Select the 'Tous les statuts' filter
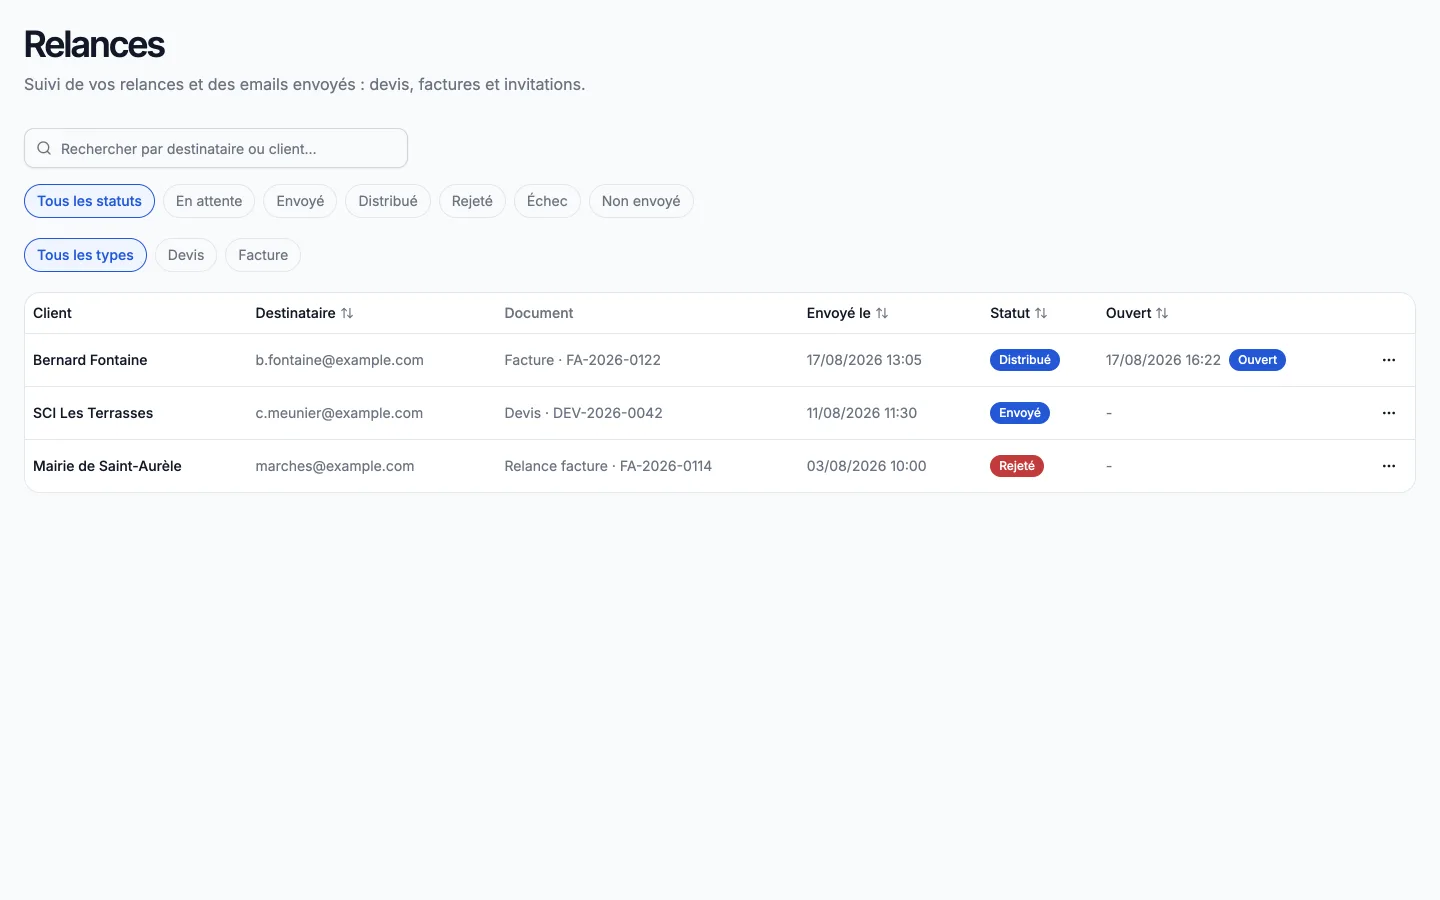The width and height of the screenshot is (1440, 900). click(89, 201)
